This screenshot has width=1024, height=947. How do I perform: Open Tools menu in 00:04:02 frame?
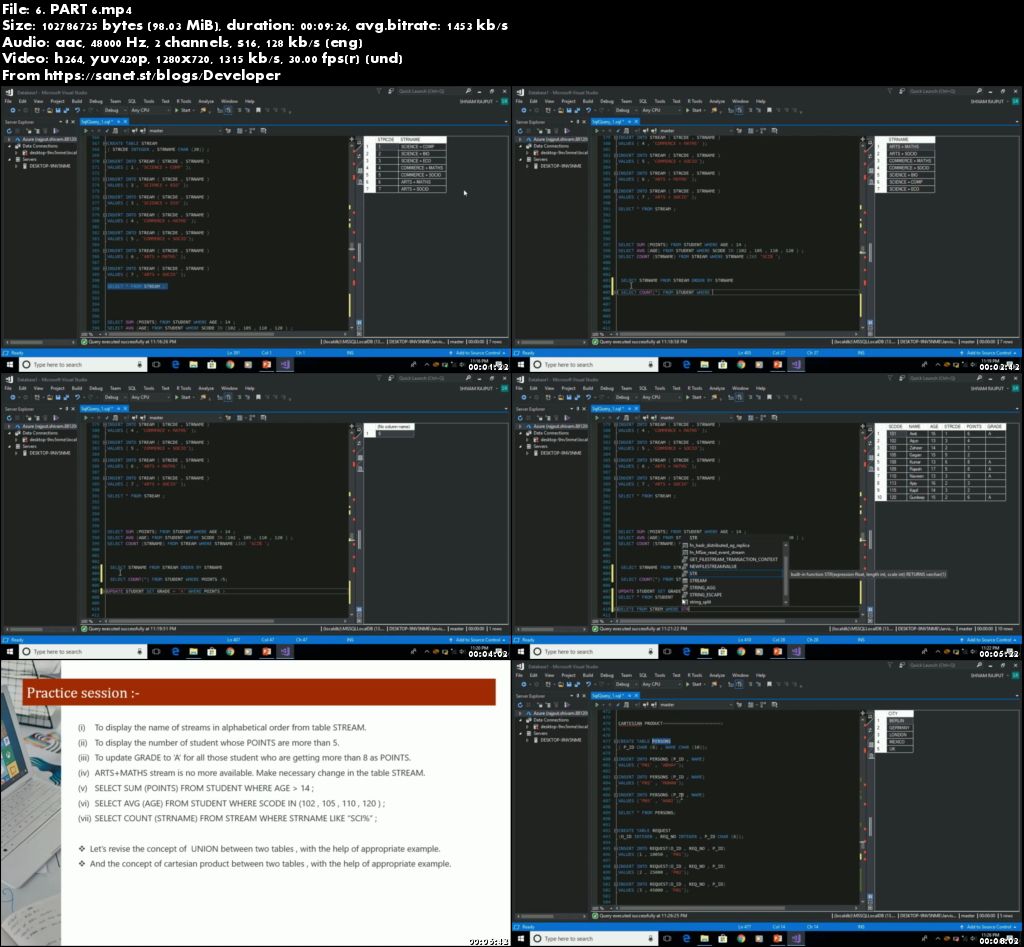(x=149, y=389)
